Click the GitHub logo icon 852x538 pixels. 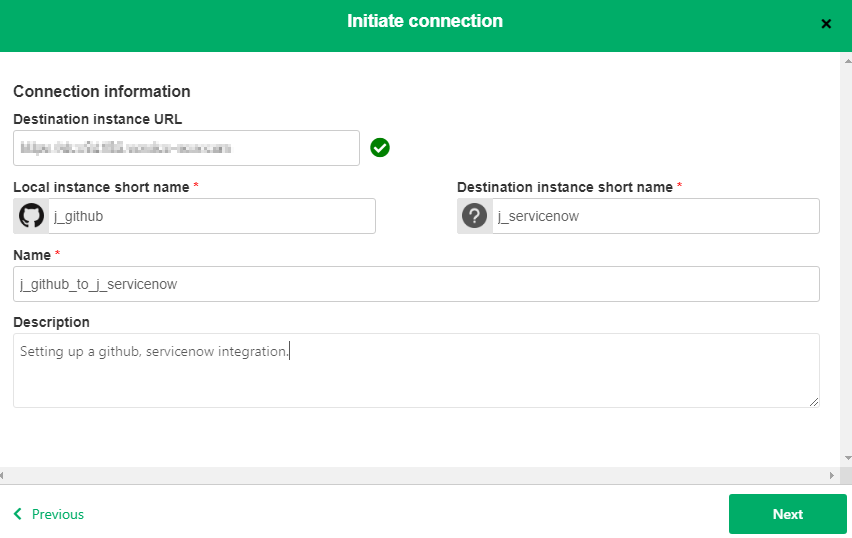[32, 216]
